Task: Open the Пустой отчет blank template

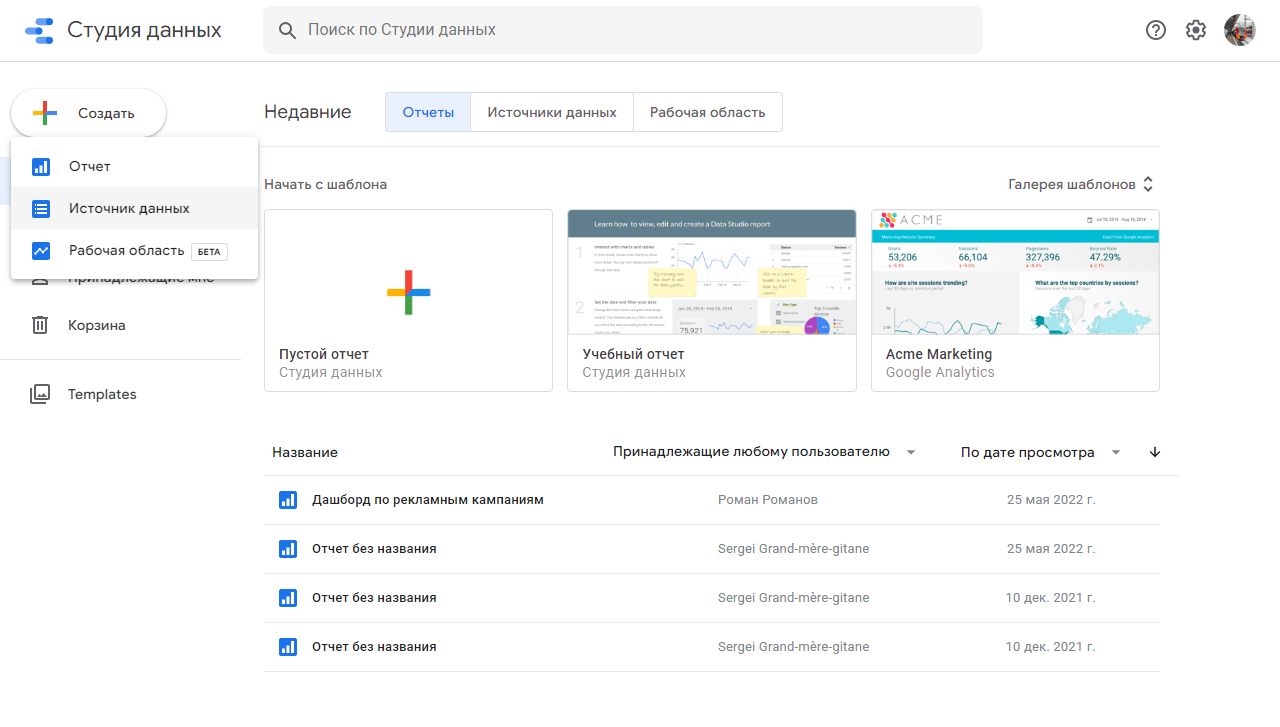Action: pos(408,299)
